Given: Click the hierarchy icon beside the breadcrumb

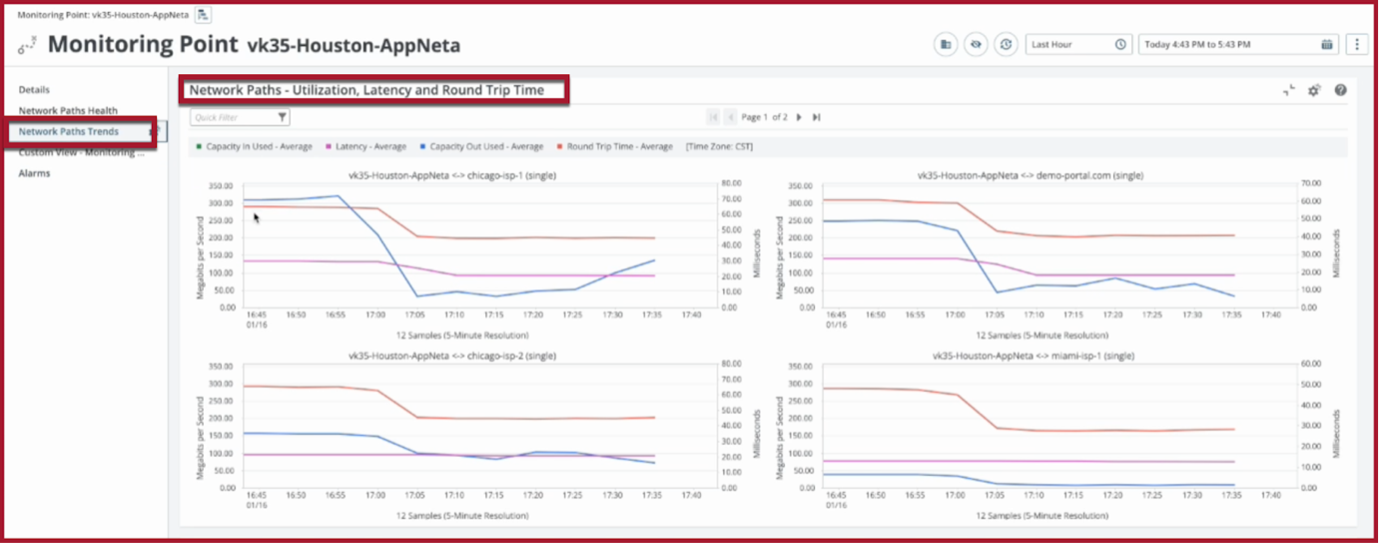Looking at the screenshot, I should (204, 15).
